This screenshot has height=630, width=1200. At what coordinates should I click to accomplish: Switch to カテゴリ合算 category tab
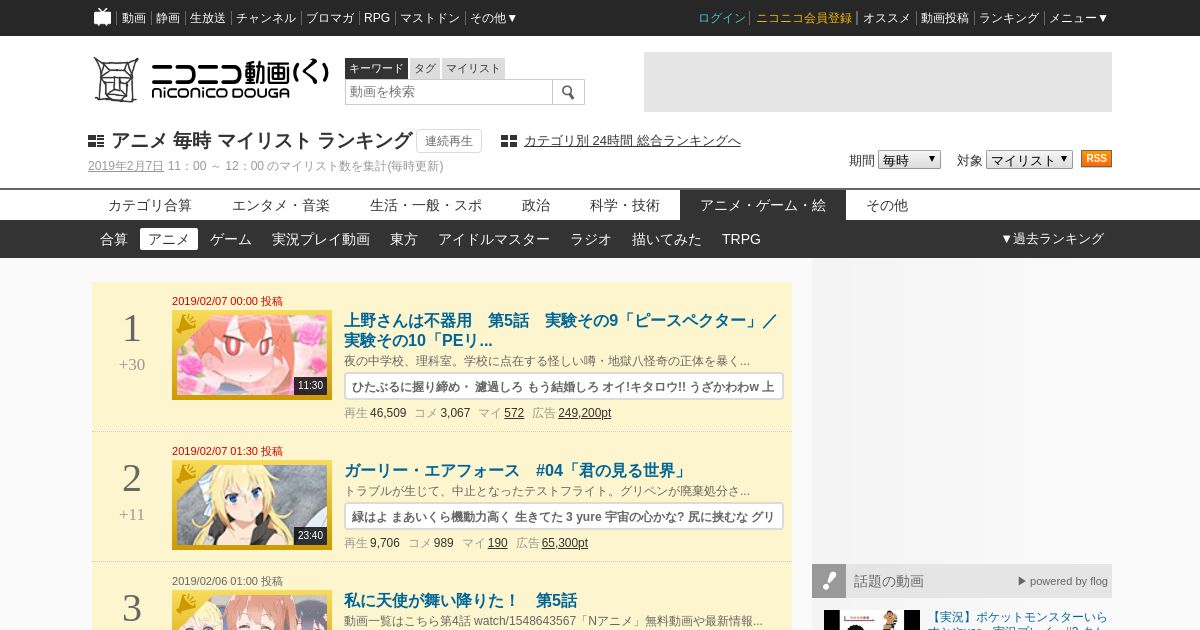(x=150, y=205)
